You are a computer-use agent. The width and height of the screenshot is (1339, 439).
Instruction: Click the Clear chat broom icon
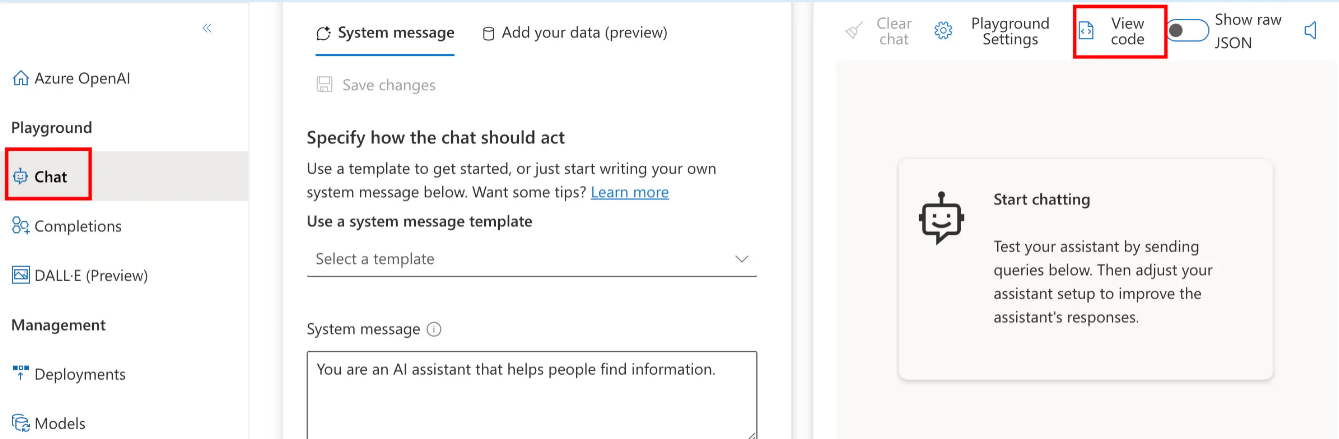(854, 31)
